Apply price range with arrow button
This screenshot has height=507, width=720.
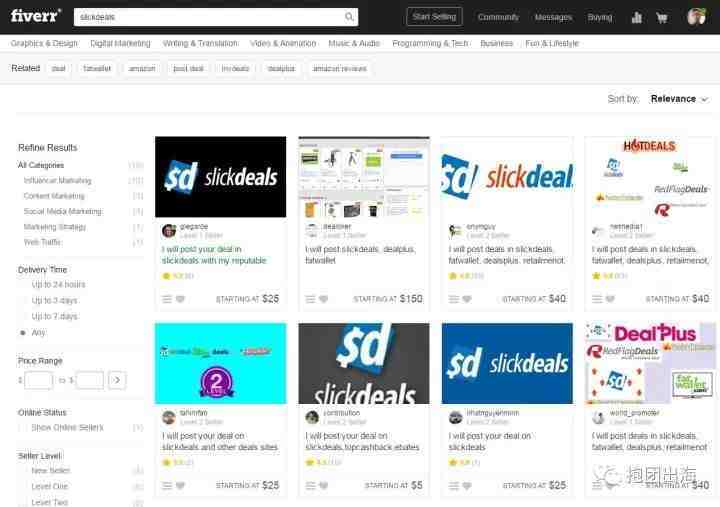(117, 380)
